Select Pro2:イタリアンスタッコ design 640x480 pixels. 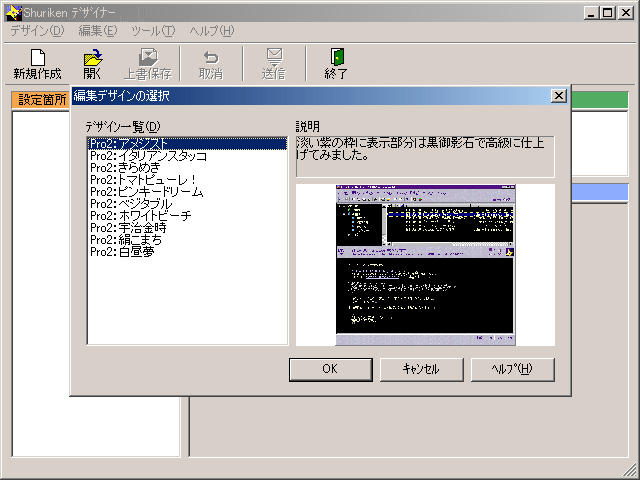(187, 156)
